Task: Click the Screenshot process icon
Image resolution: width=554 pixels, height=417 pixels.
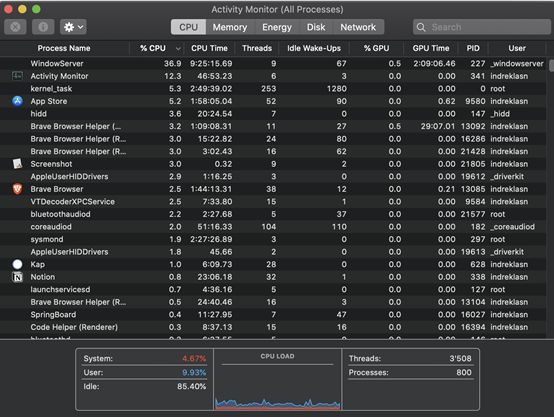Action: pos(17,164)
